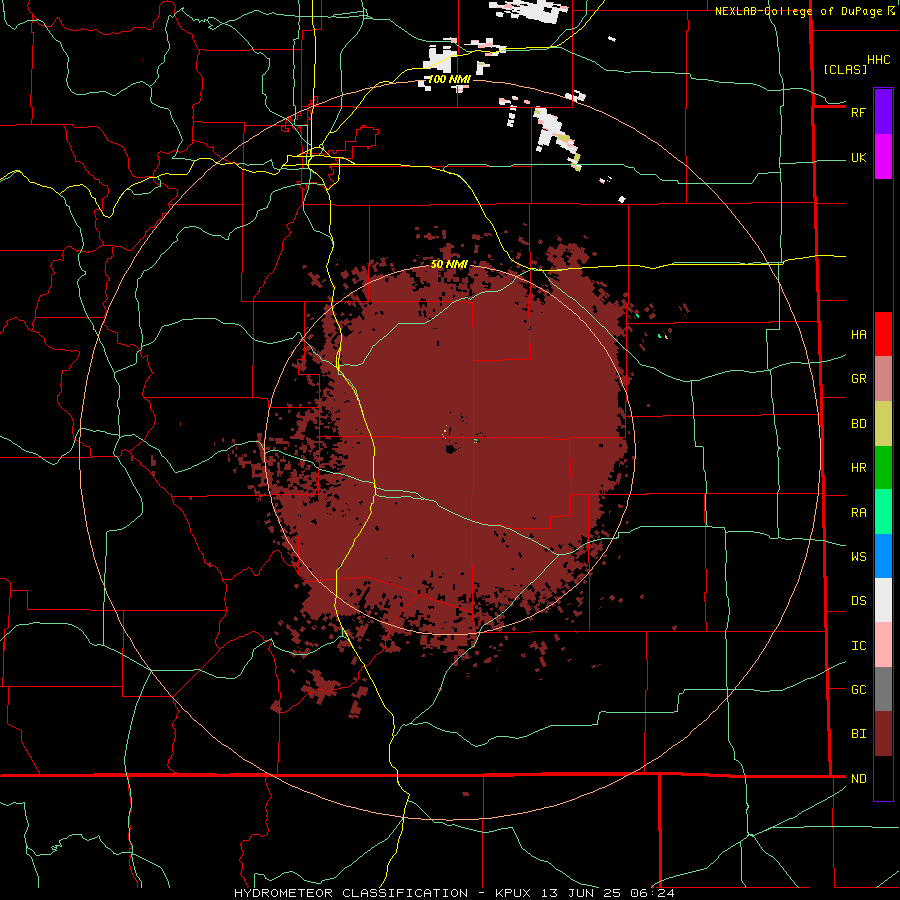Click the BI legend label
The height and width of the screenshot is (900, 900).
858,734
